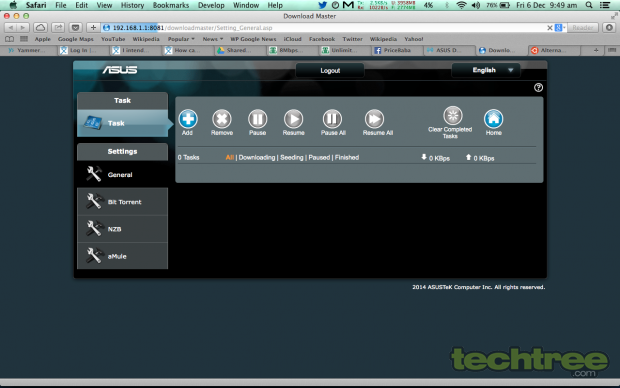Click the Safari back arrow
Viewport: 620px width, 388px height.
pyautogui.click(x=11, y=28)
